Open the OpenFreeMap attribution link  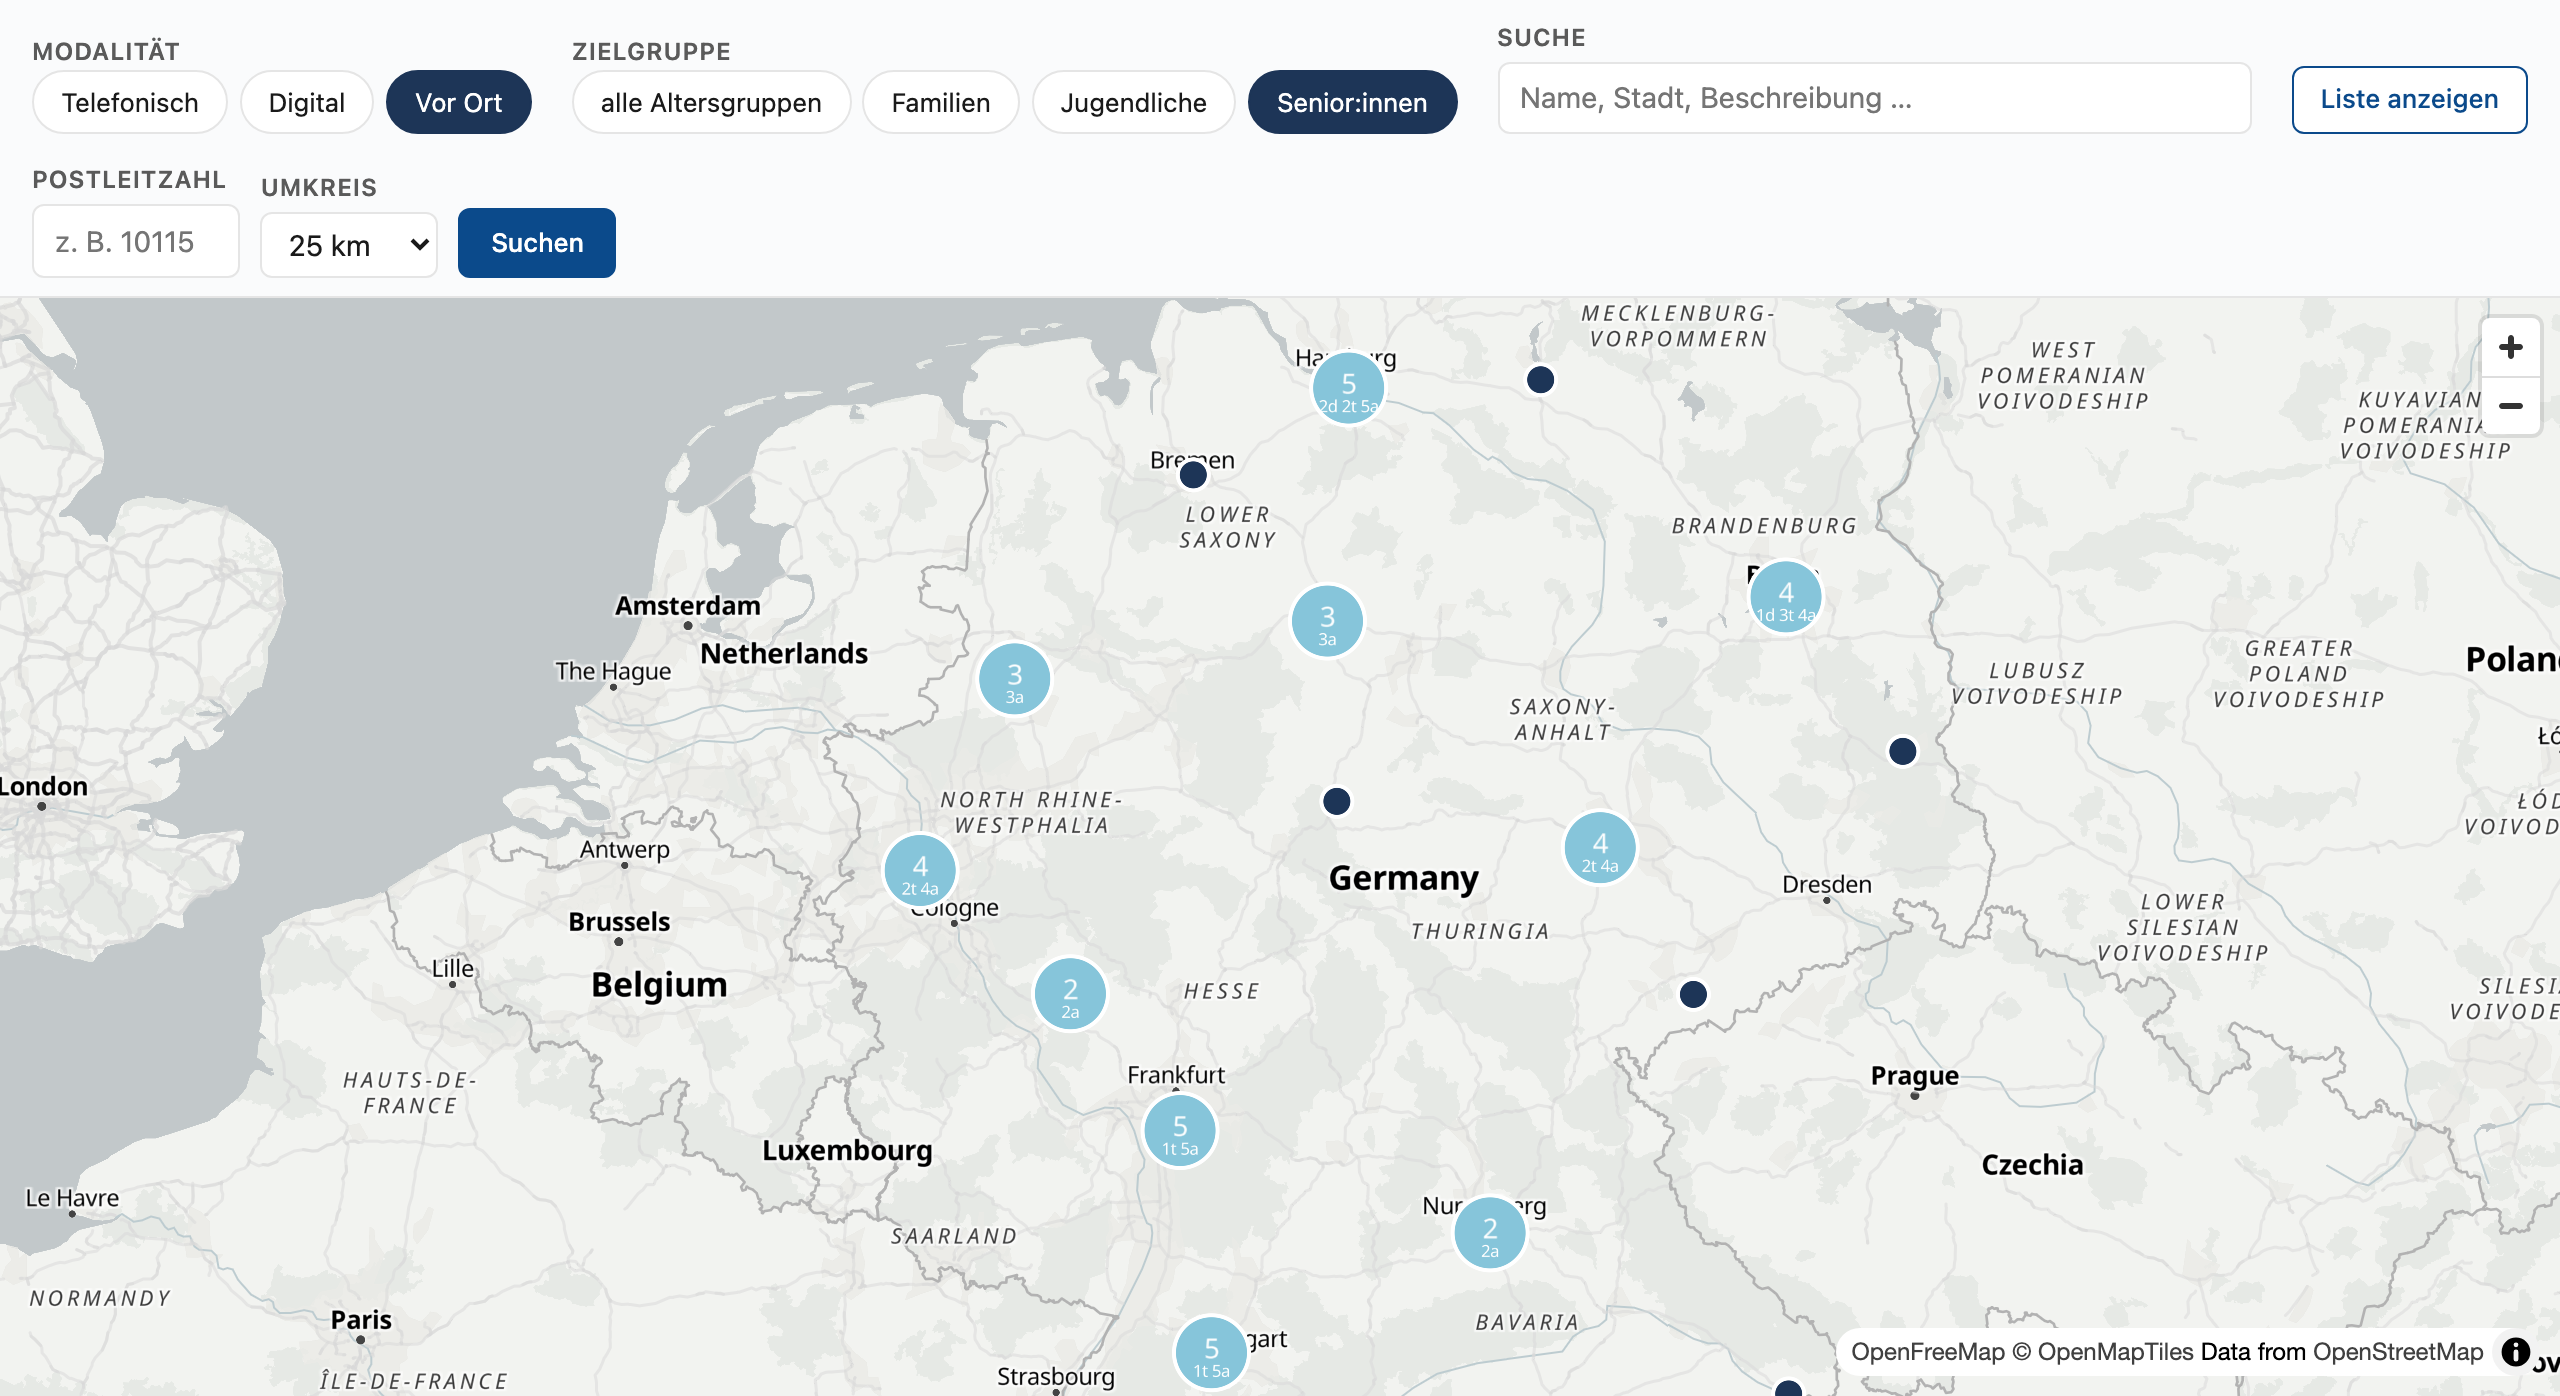click(x=1927, y=1352)
